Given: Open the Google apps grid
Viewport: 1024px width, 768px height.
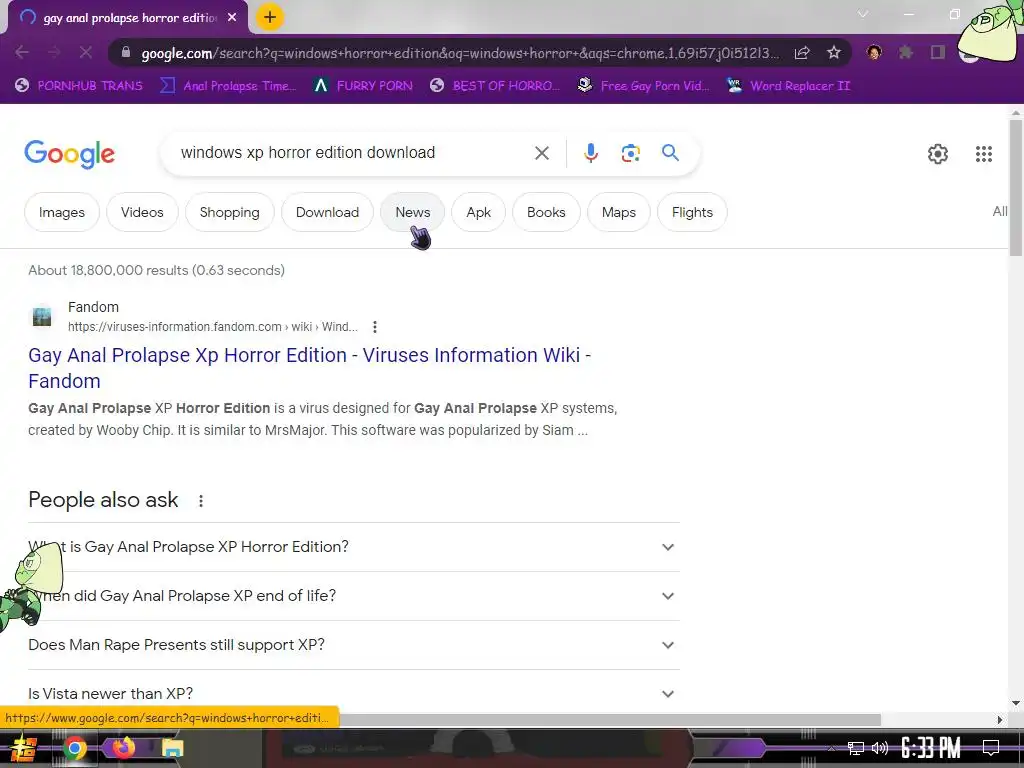Looking at the screenshot, I should 984,154.
